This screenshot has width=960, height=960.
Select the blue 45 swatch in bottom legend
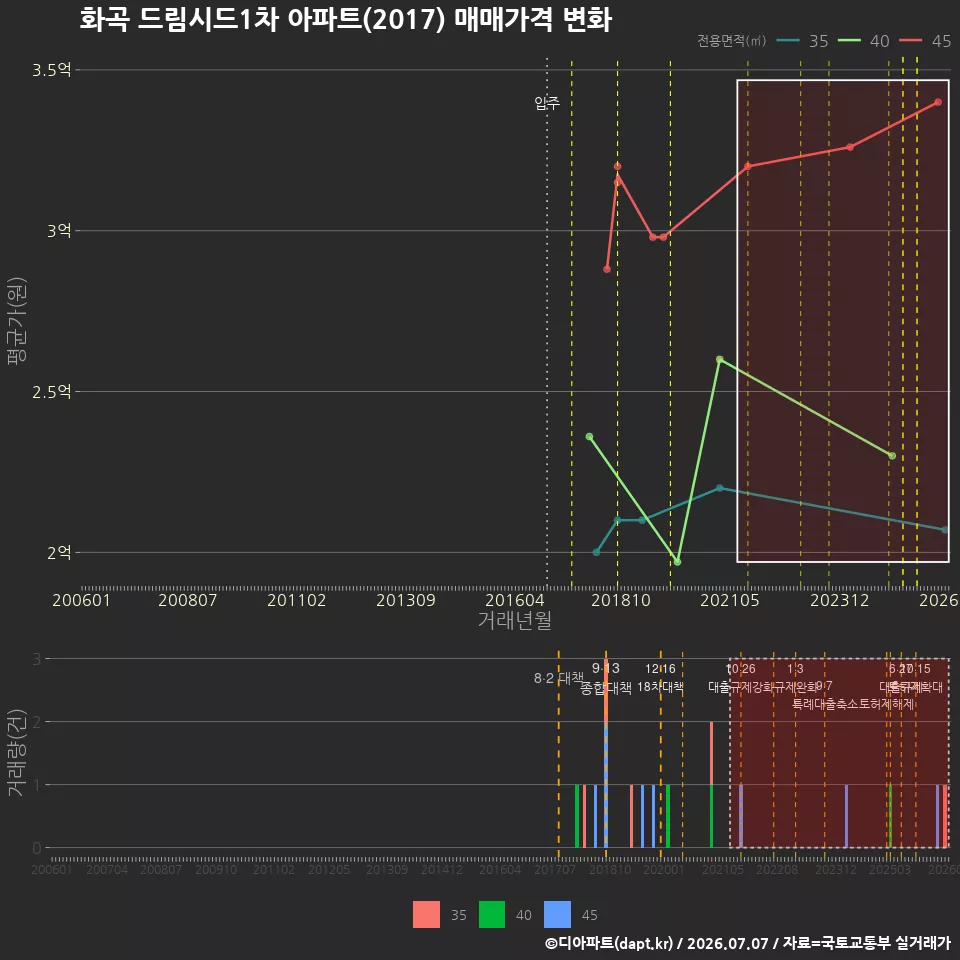[x=557, y=914]
